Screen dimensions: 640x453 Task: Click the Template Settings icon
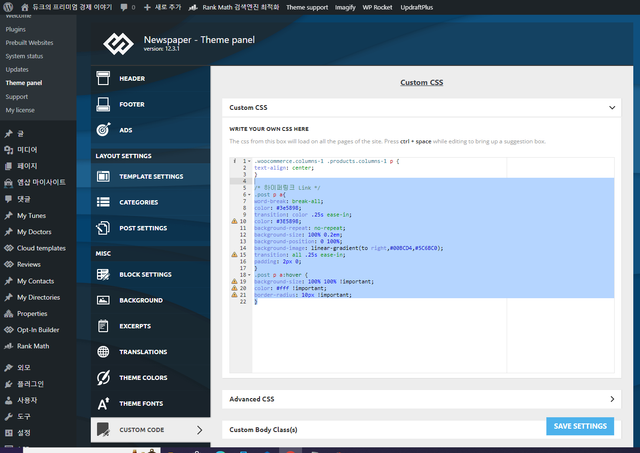(x=103, y=176)
